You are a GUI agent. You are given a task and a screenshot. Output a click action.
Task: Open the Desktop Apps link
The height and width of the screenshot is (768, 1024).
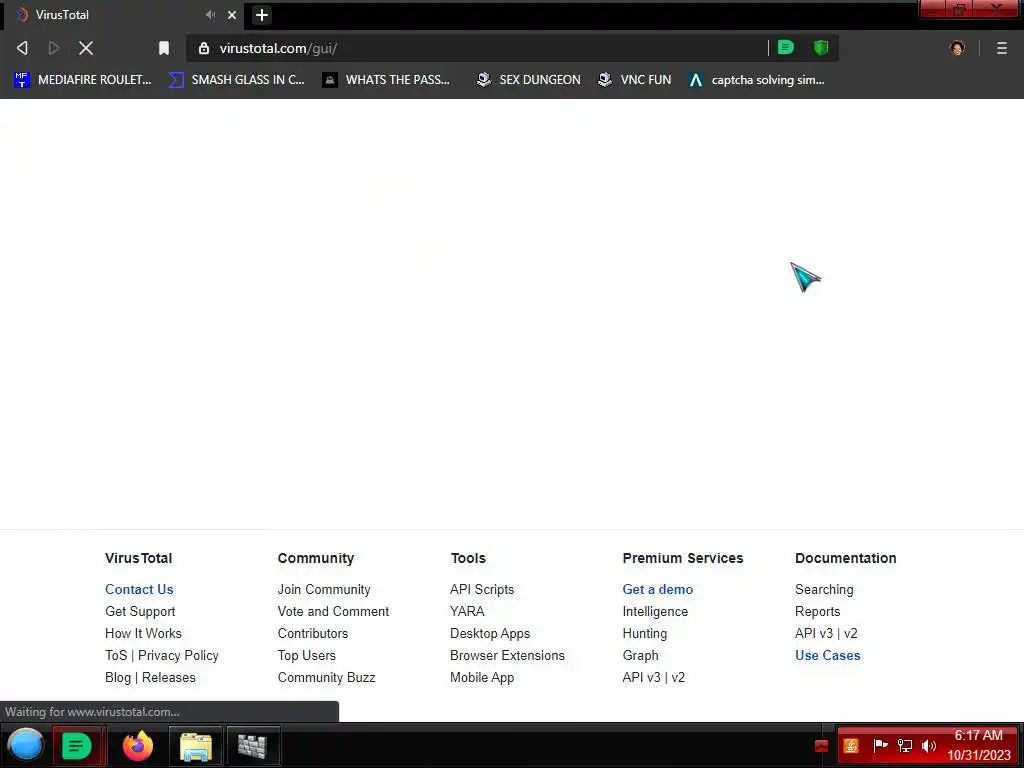490,633
